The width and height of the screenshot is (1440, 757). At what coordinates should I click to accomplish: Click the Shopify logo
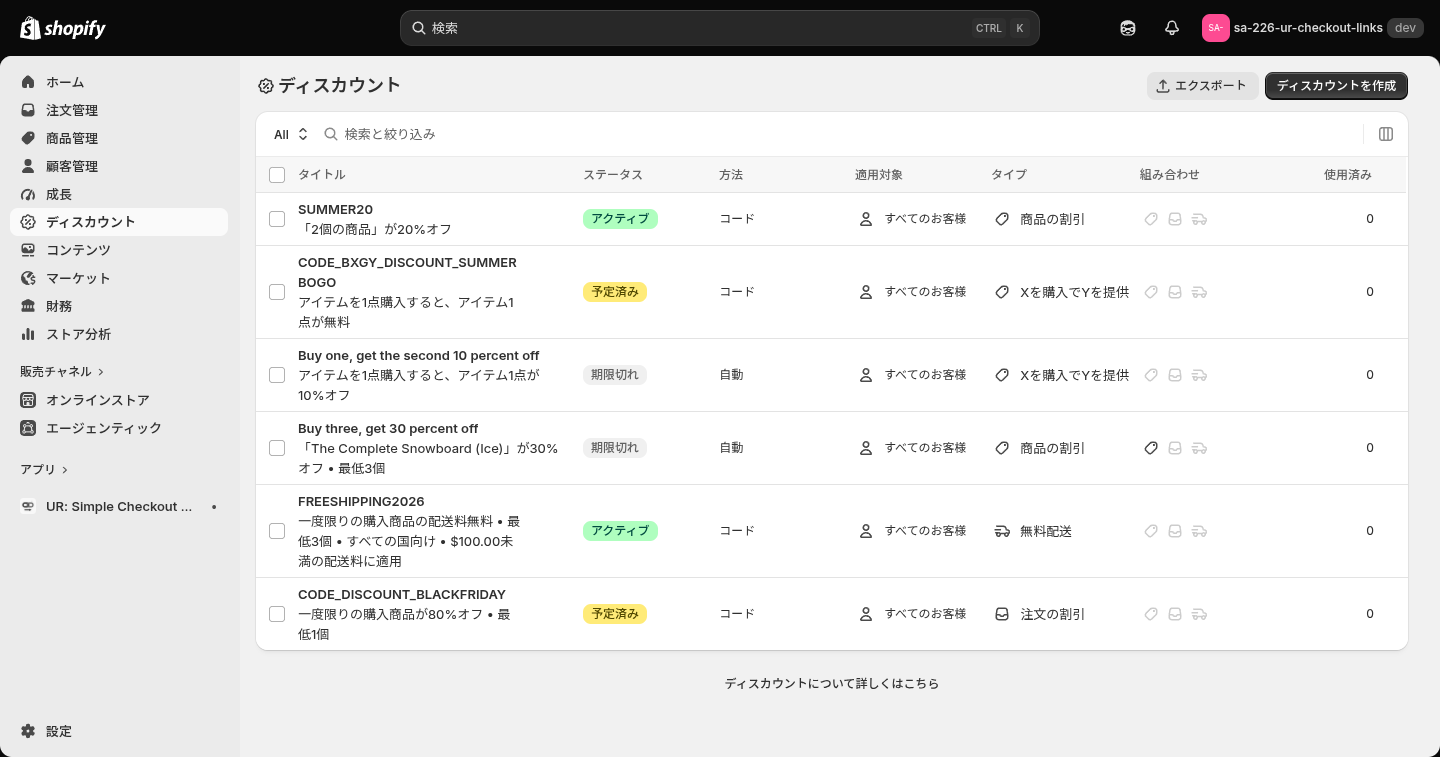coord(63,28)
